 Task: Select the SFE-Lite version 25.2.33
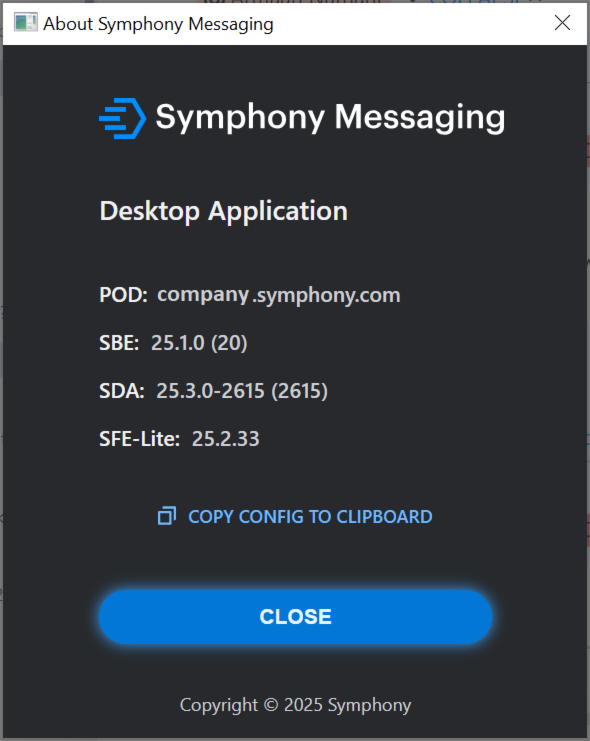[226, 439]
